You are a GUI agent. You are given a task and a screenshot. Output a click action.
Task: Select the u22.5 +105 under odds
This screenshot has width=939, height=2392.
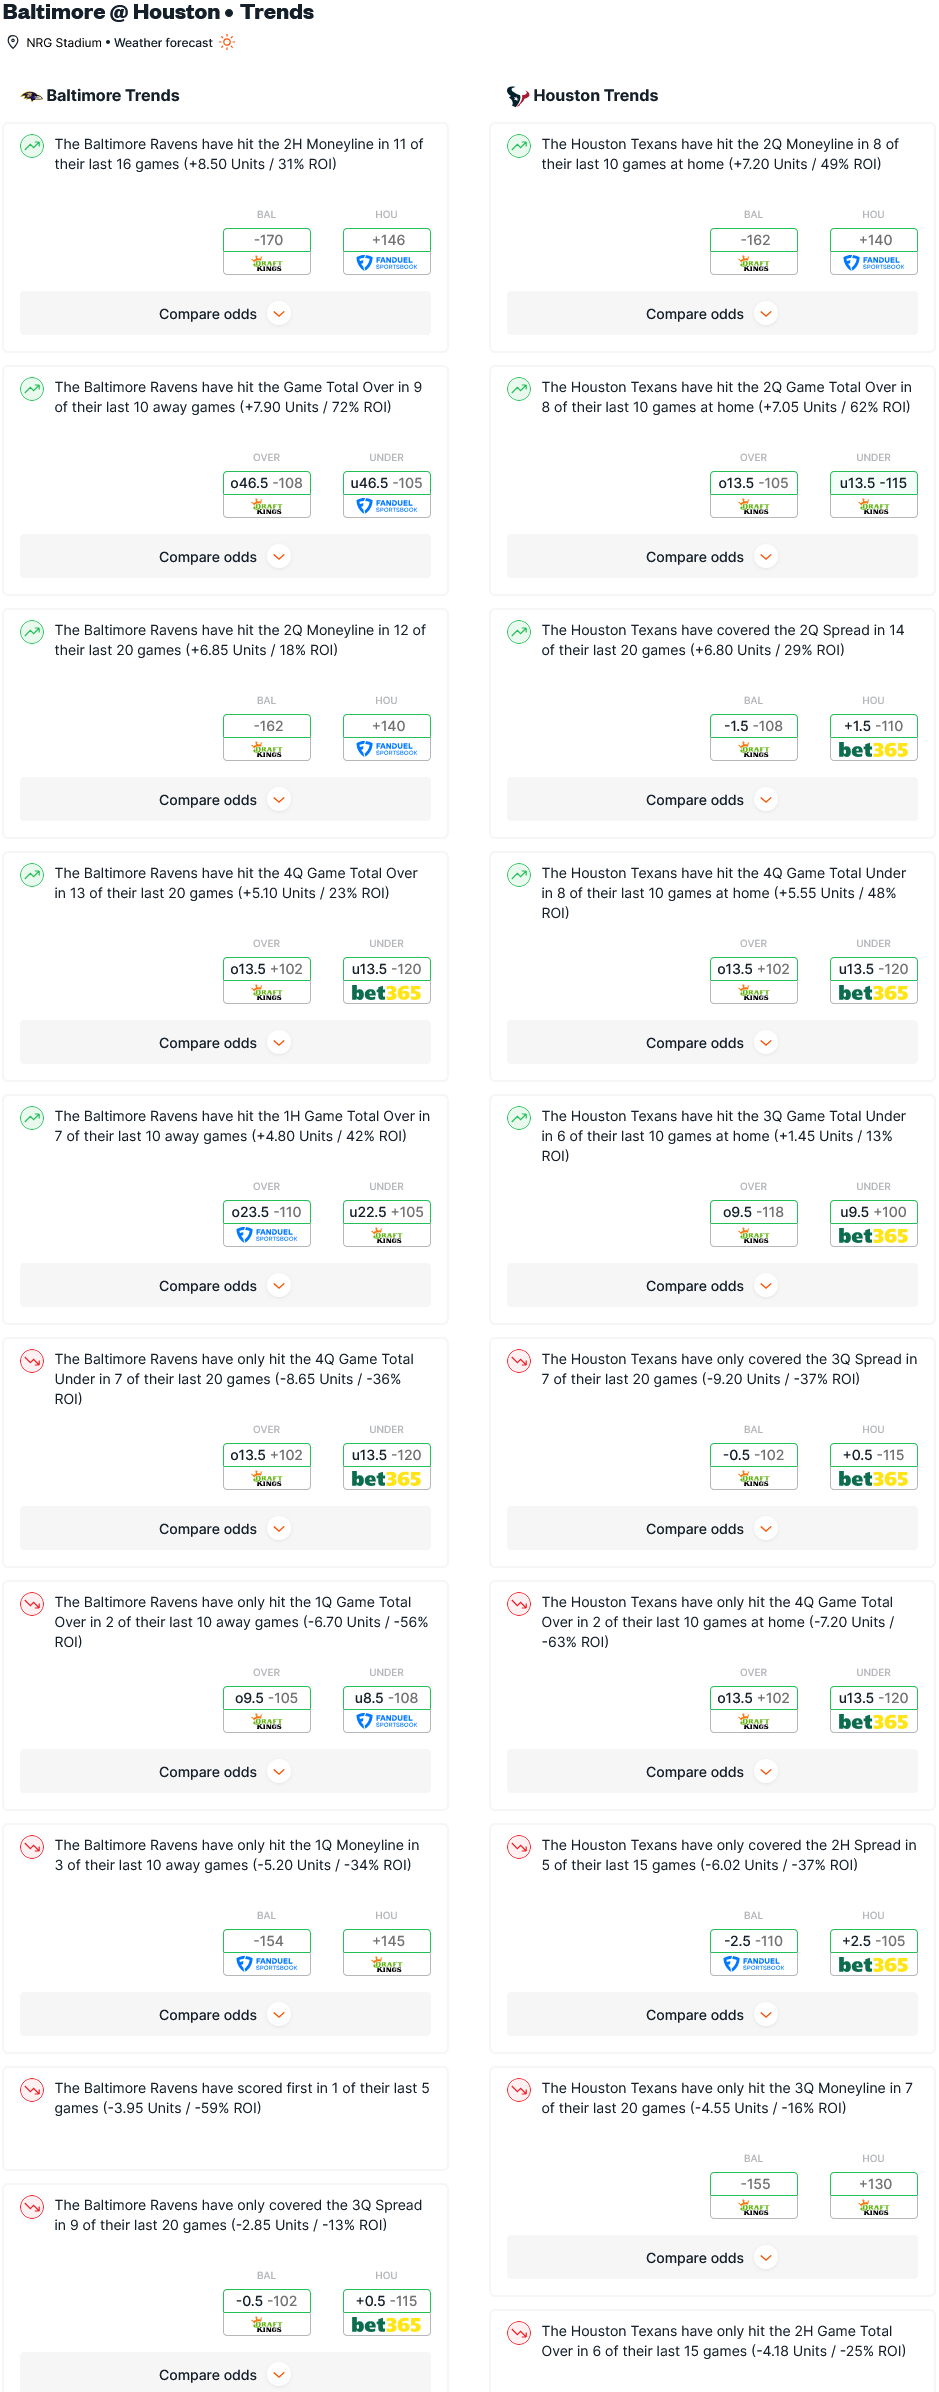387,1212
